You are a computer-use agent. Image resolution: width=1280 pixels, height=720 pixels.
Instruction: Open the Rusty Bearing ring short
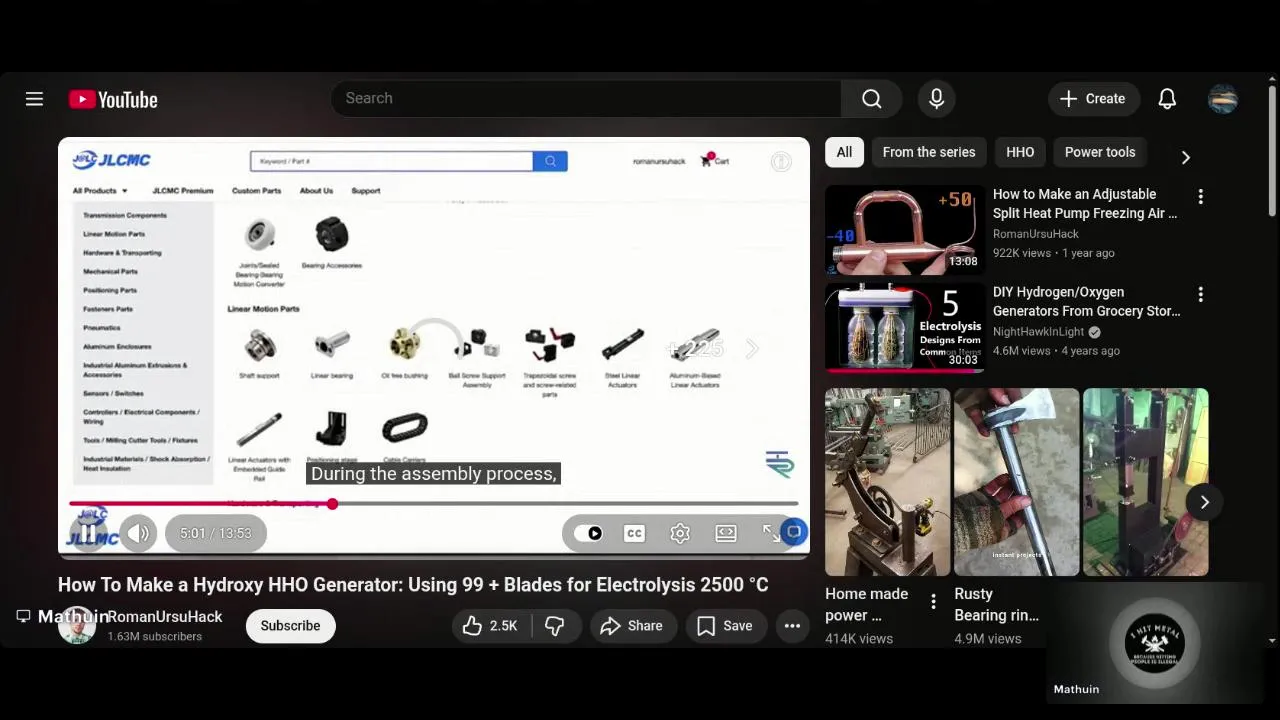[x=1017, y=482]
